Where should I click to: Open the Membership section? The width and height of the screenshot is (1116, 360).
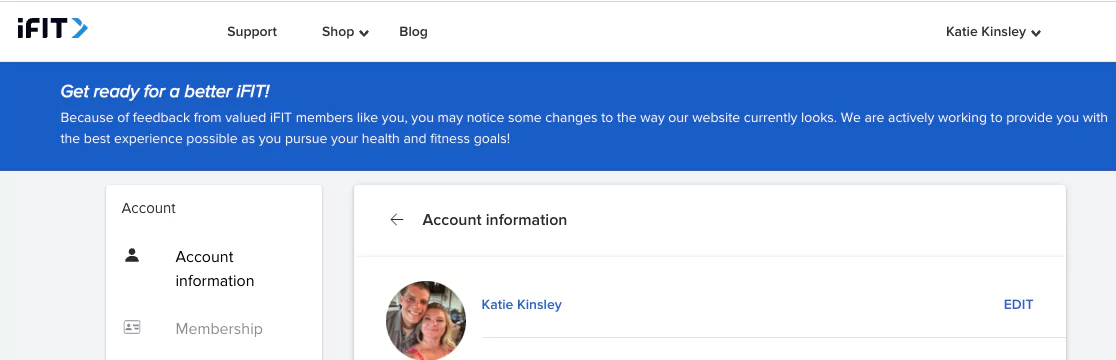pos(219,329)
